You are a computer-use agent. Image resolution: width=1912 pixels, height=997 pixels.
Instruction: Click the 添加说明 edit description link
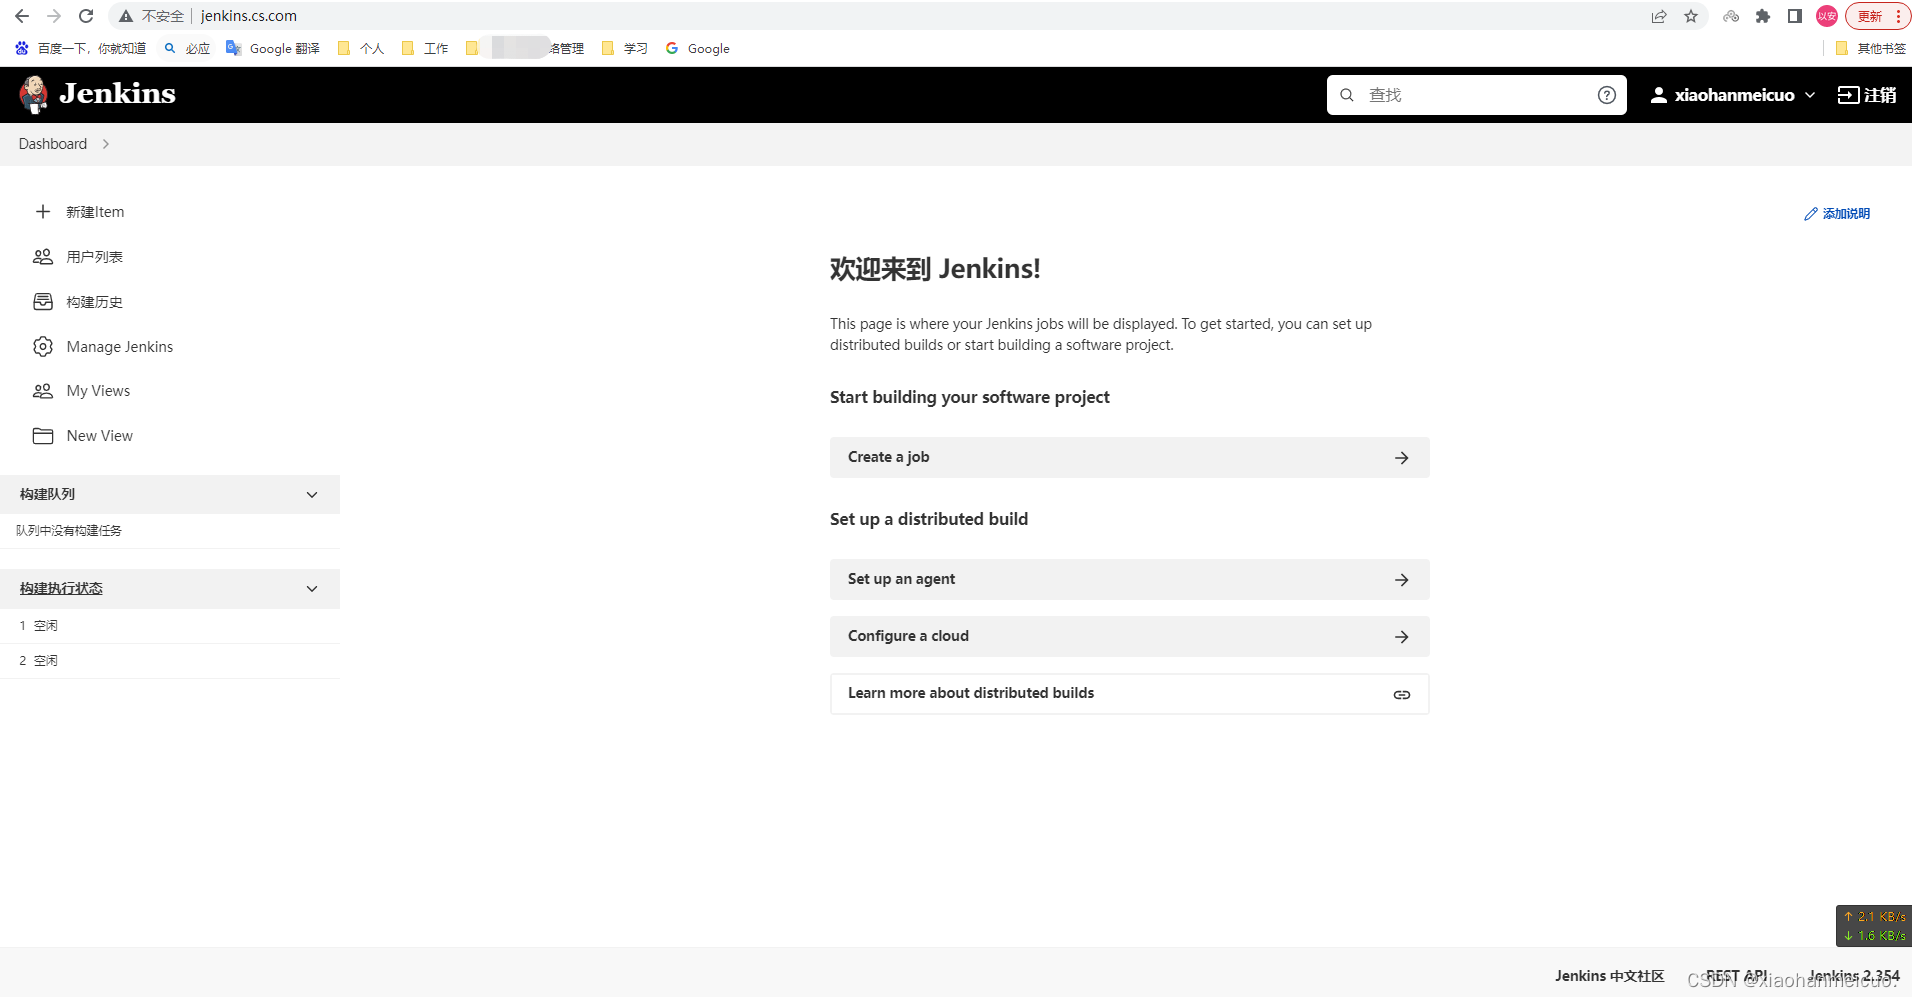coord(1837,214)
